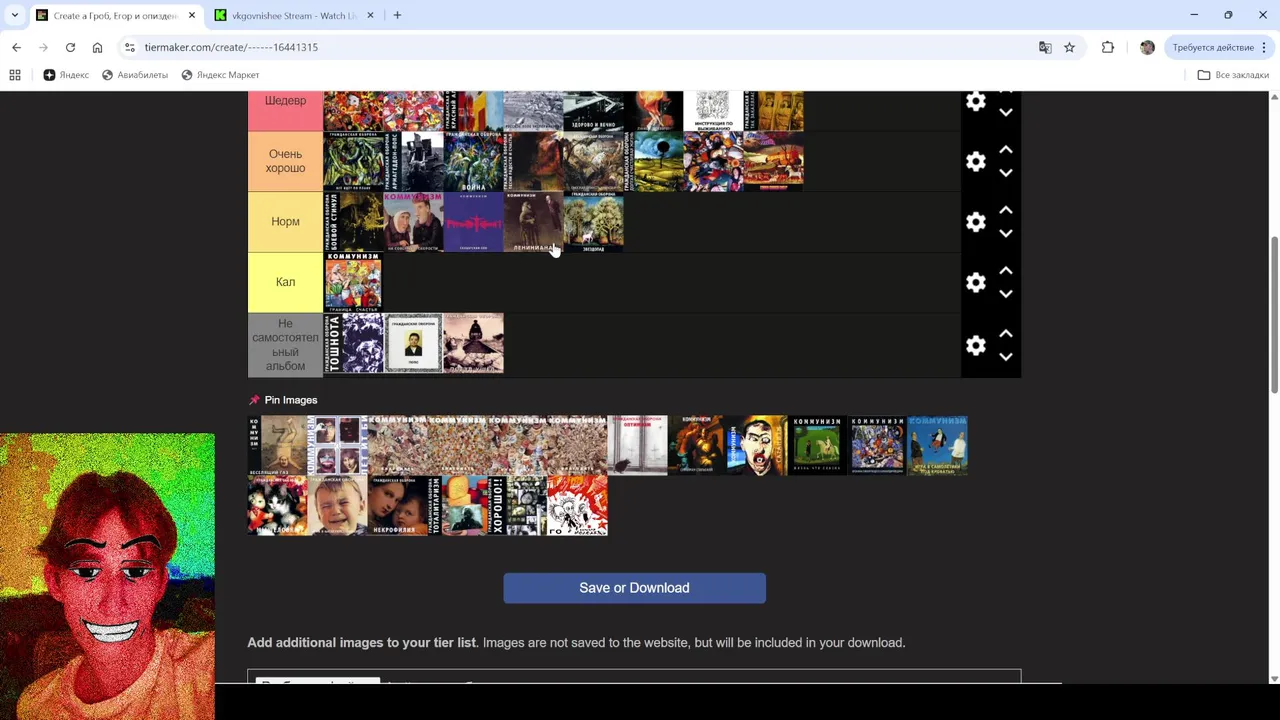Select the Граница счастья cover in Кал
The width and height of the screenshot is (1280, 720).
(x=353, y=282)
